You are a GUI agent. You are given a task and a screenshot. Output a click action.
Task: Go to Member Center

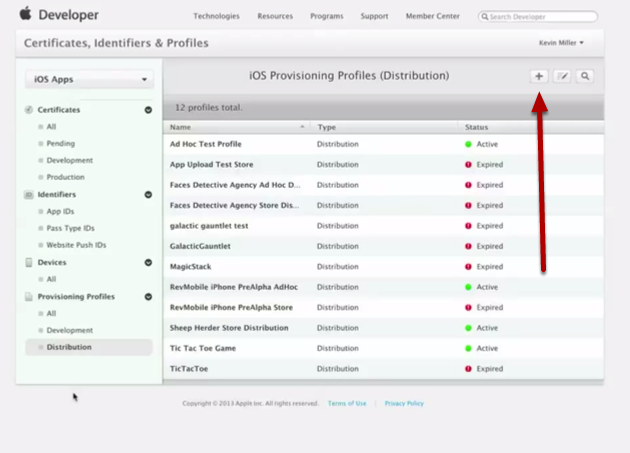(432, 16)
